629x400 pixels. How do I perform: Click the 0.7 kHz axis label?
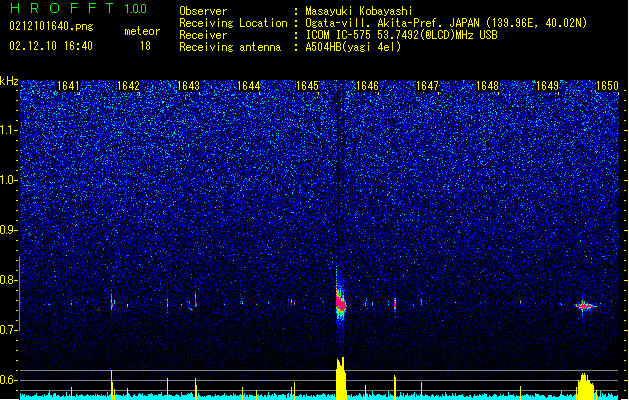(x=9, y=330)
